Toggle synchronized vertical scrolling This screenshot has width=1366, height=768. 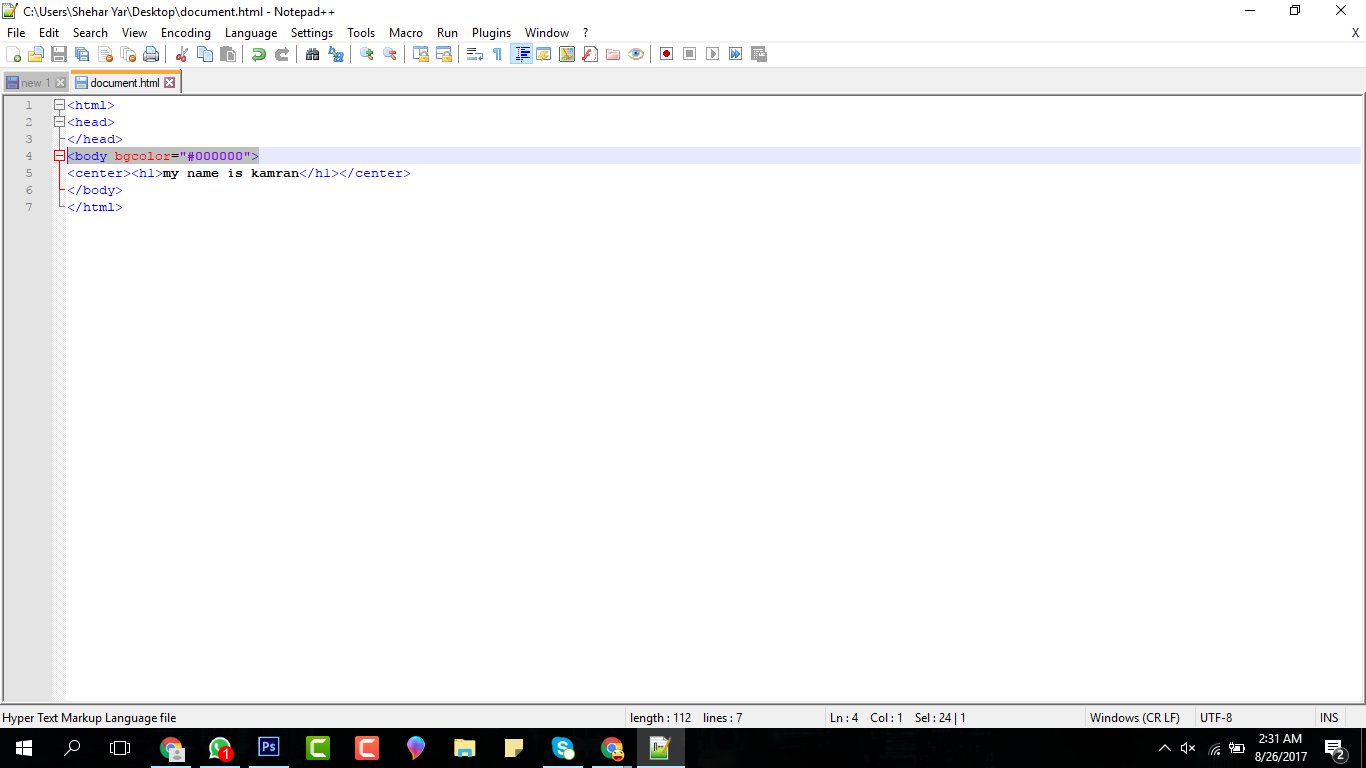pyautogui.click(x=421, y=54)
